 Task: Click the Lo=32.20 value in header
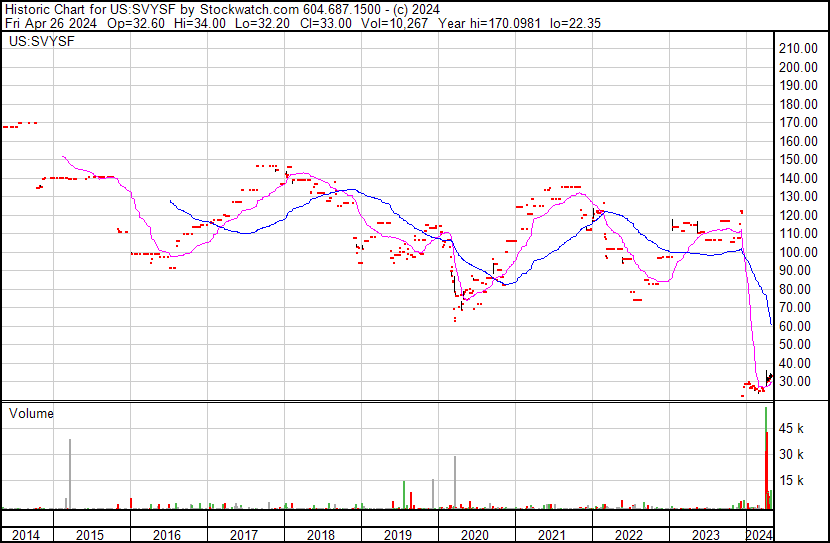point(263,24)
